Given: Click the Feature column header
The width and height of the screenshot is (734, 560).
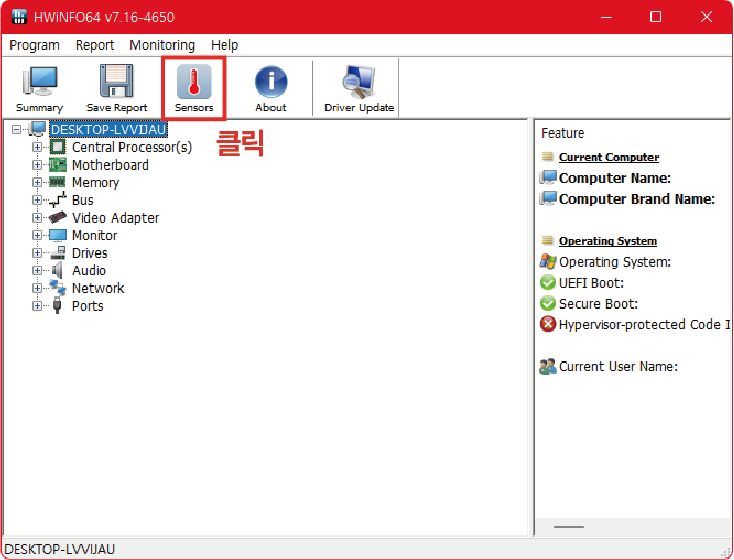Looking at the screenshot, I should tap(563, 133).
